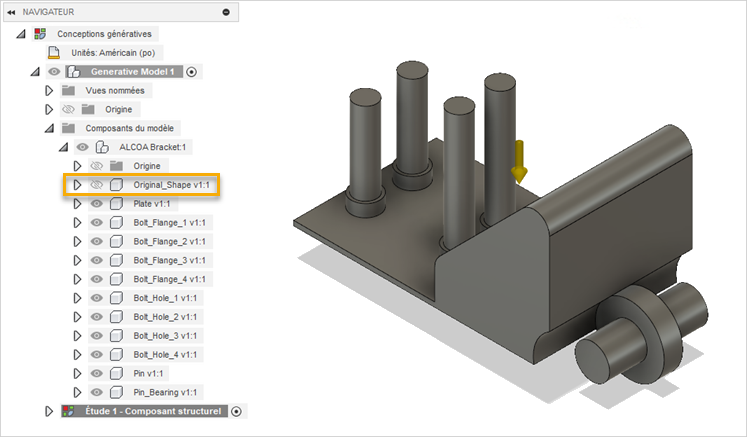Viewport: 747px width, 437px height.
Task: Select the ALCOA Bracket:1 label
Action: point(152,147)
